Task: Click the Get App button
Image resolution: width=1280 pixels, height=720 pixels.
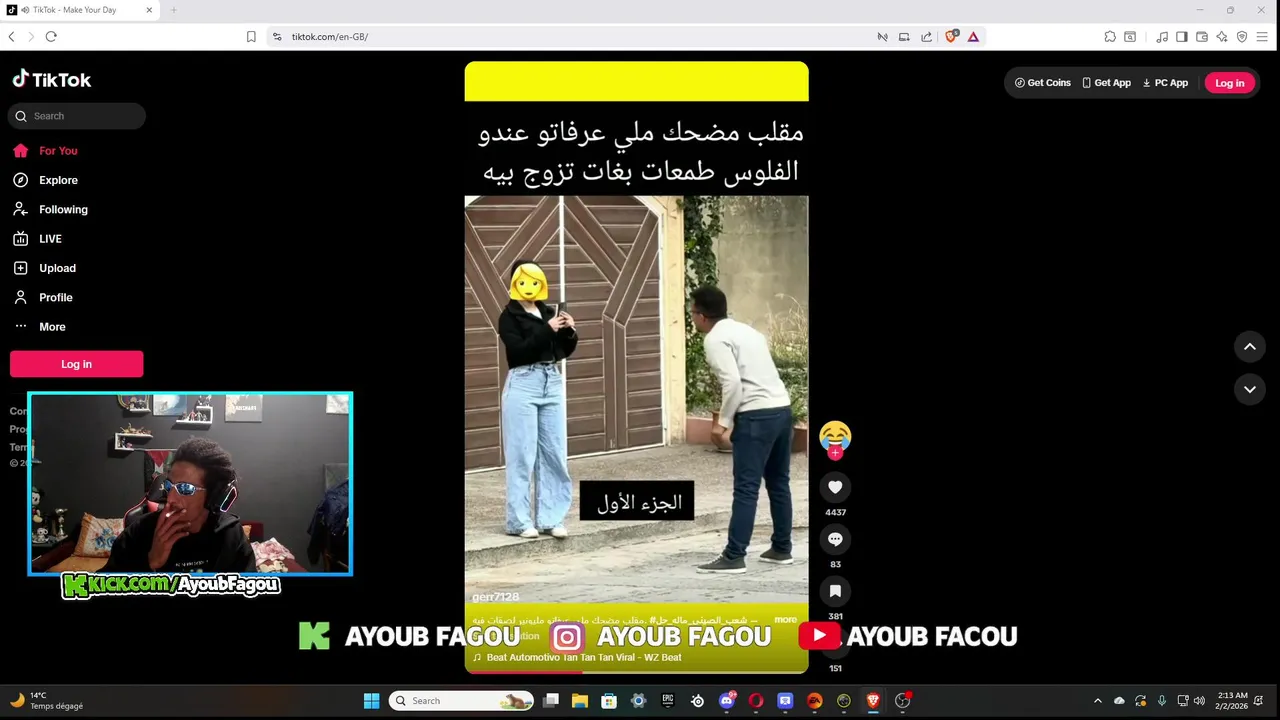Action: pos(1106,83)
